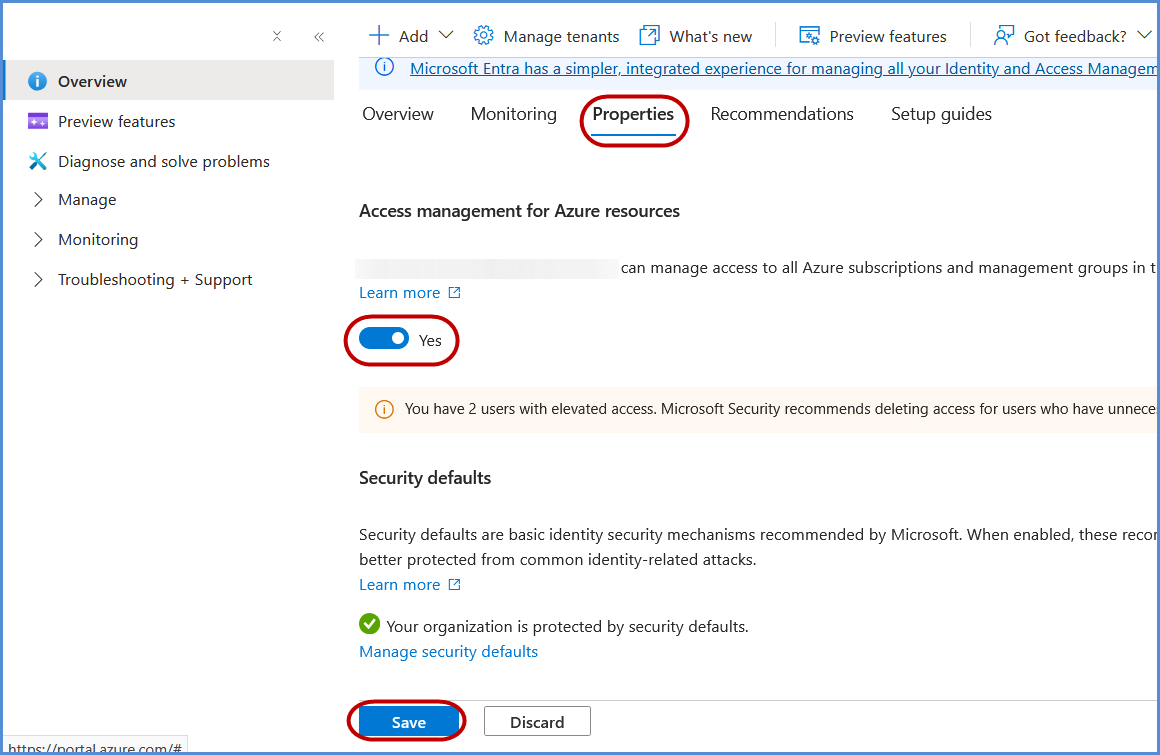Viewport: 1160px width, 755px height.
Task: Click the Add plus icon
Action: tap(379, 36)
